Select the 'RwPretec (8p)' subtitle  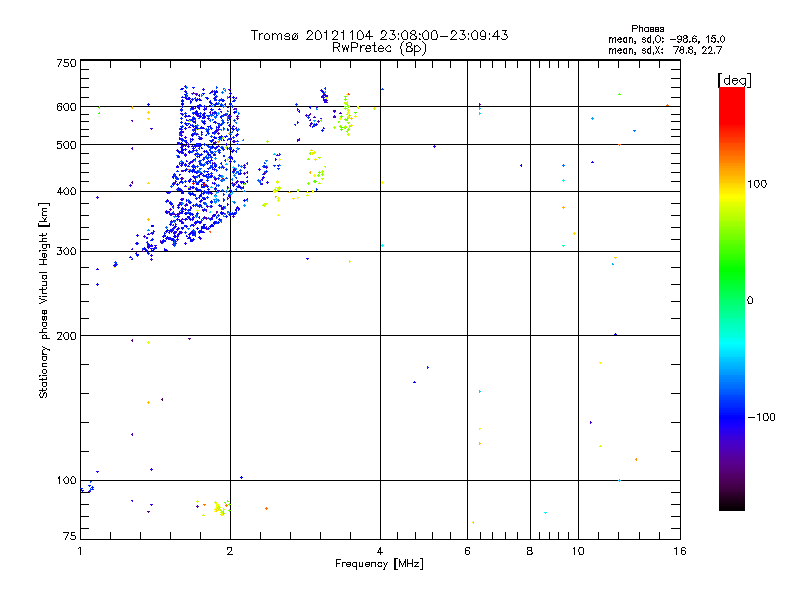pos(379,48)
